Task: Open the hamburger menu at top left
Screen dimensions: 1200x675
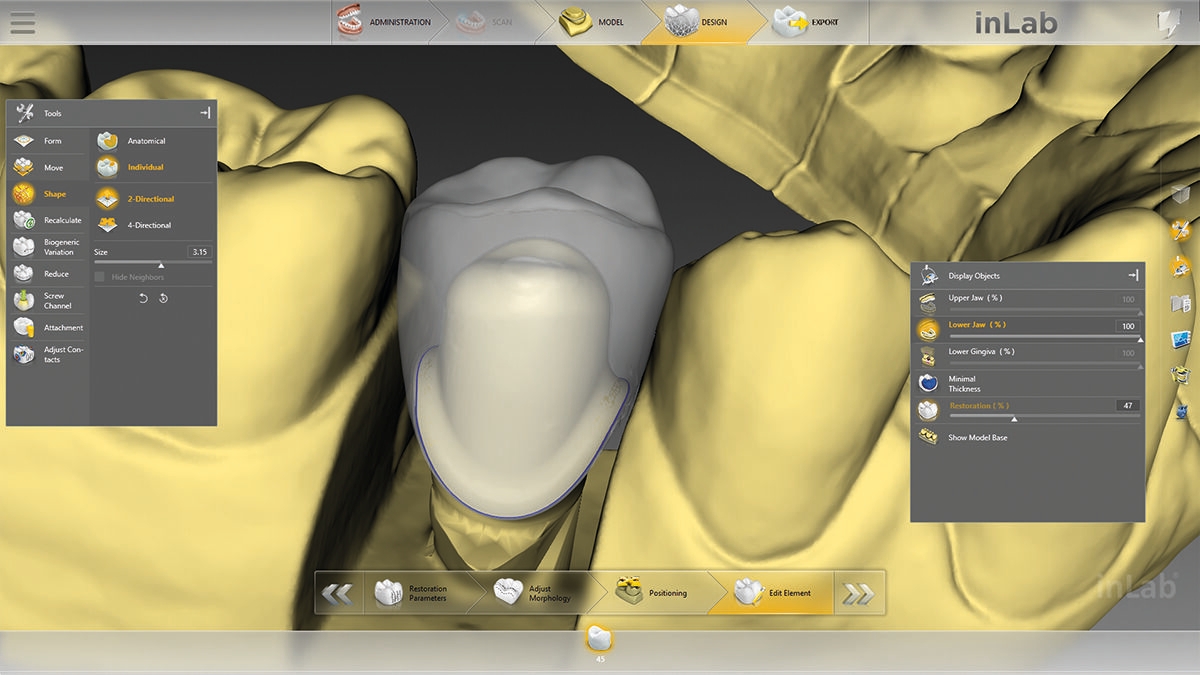Action: 21,22
